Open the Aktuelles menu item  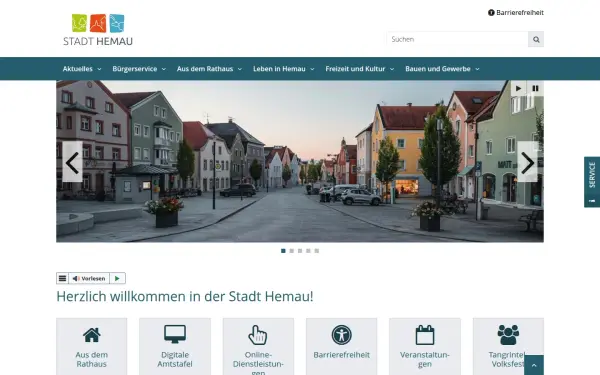point(78,69)
